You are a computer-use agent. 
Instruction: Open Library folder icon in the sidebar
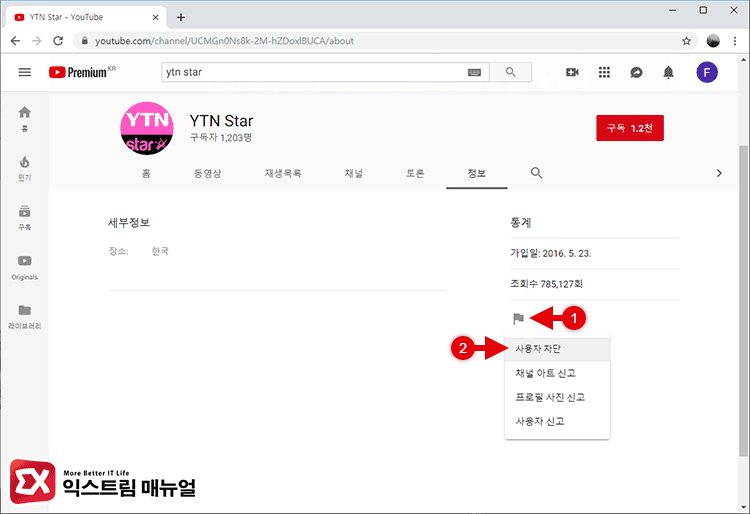click(x=24, y=317)
